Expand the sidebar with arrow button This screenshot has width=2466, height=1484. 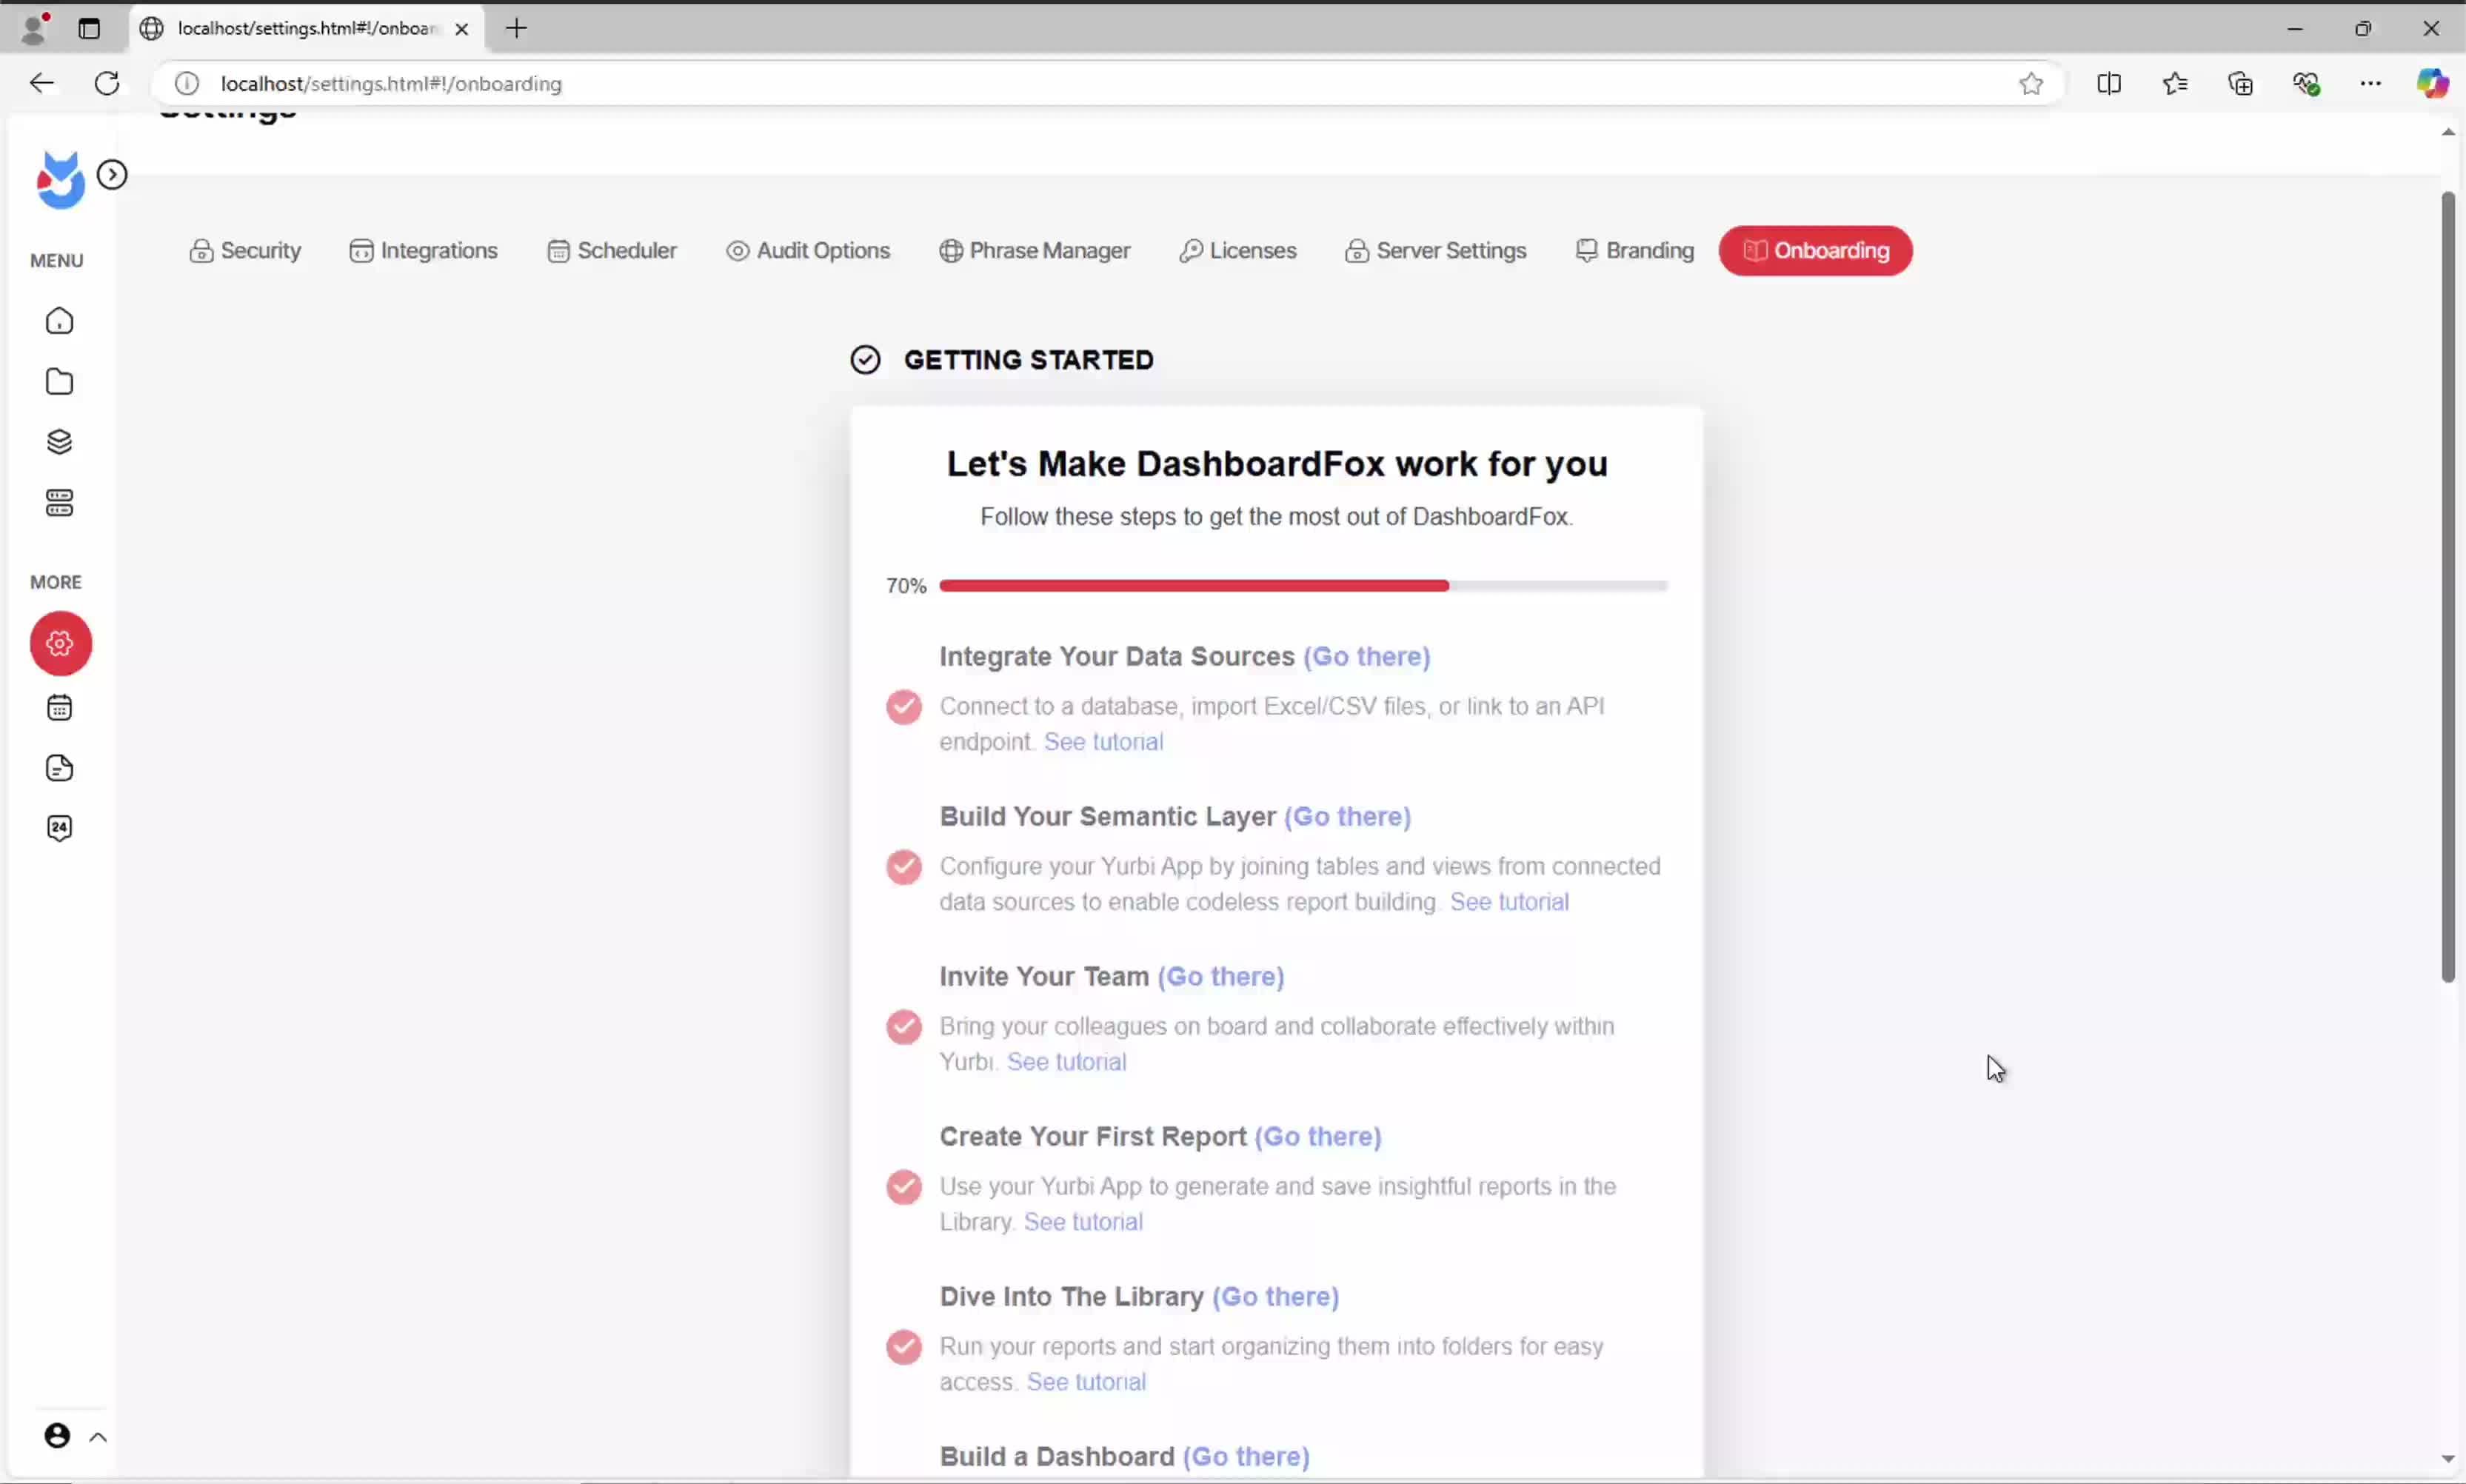click(x=112, y=175)
